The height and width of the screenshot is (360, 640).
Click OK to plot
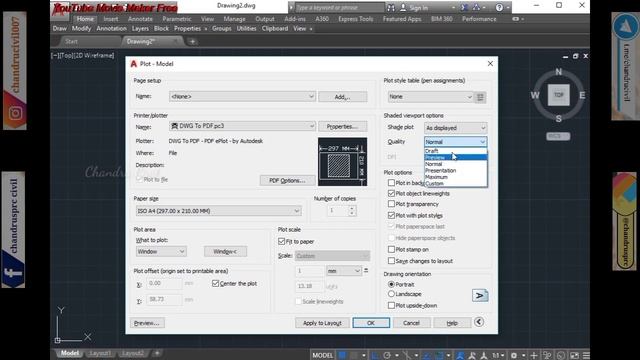tap(371, 323)
